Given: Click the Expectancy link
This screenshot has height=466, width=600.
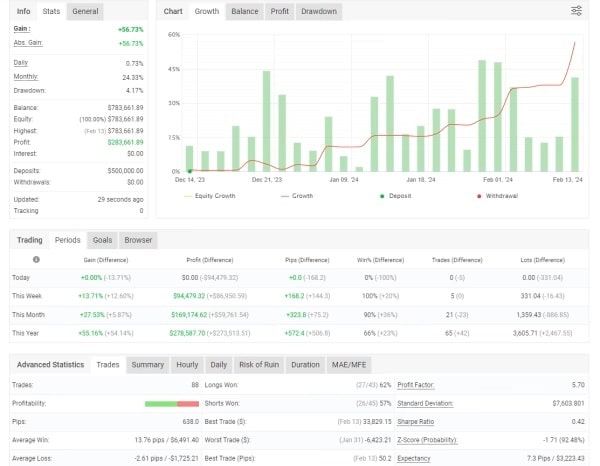Looking at the screenshot, I should [414, 458].
